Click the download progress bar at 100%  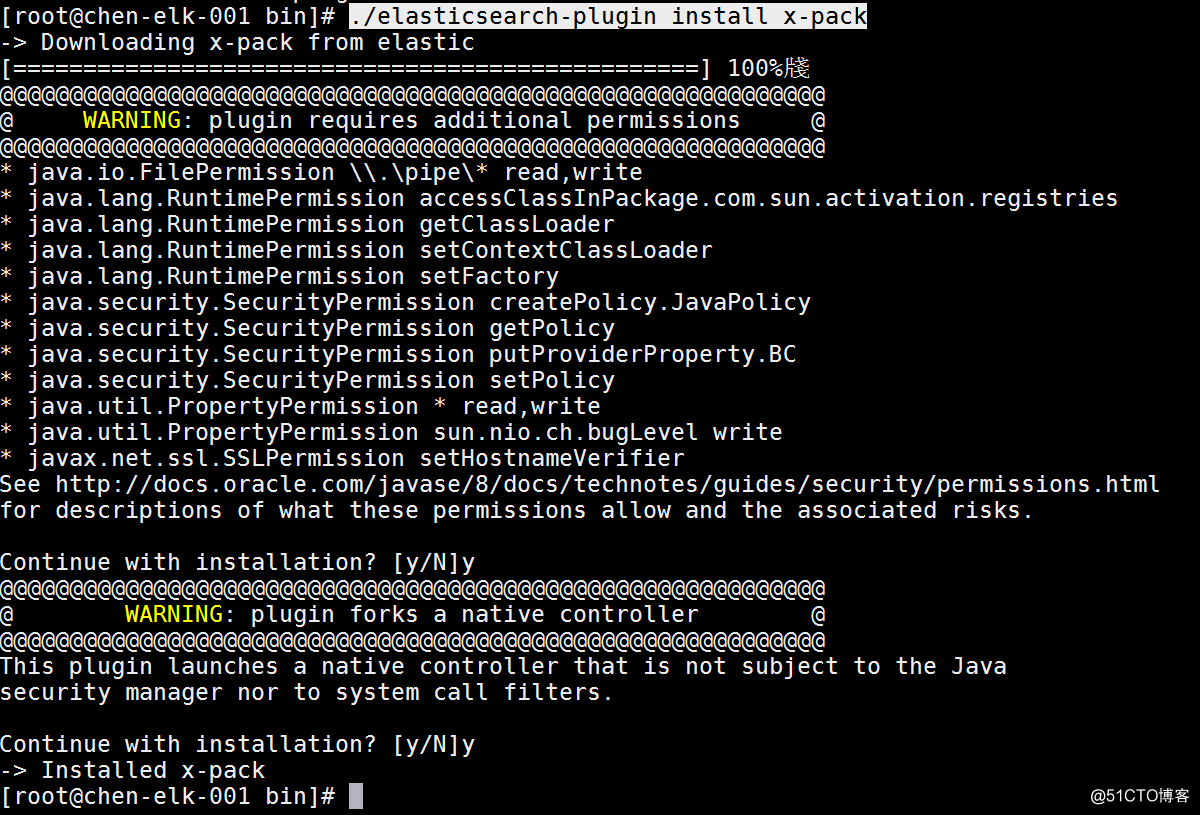[x=356, y=69]
